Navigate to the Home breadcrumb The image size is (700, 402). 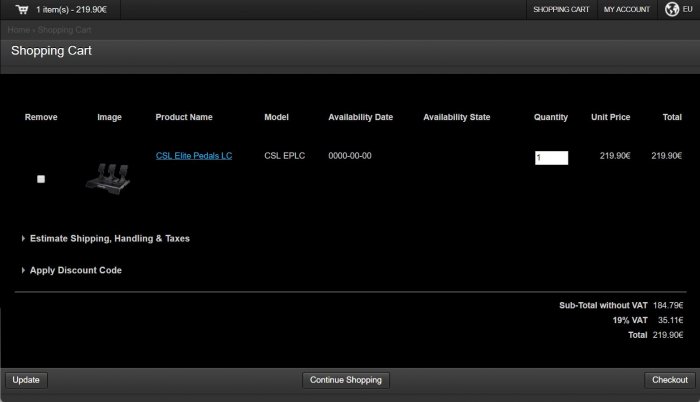tap(18, 29)
